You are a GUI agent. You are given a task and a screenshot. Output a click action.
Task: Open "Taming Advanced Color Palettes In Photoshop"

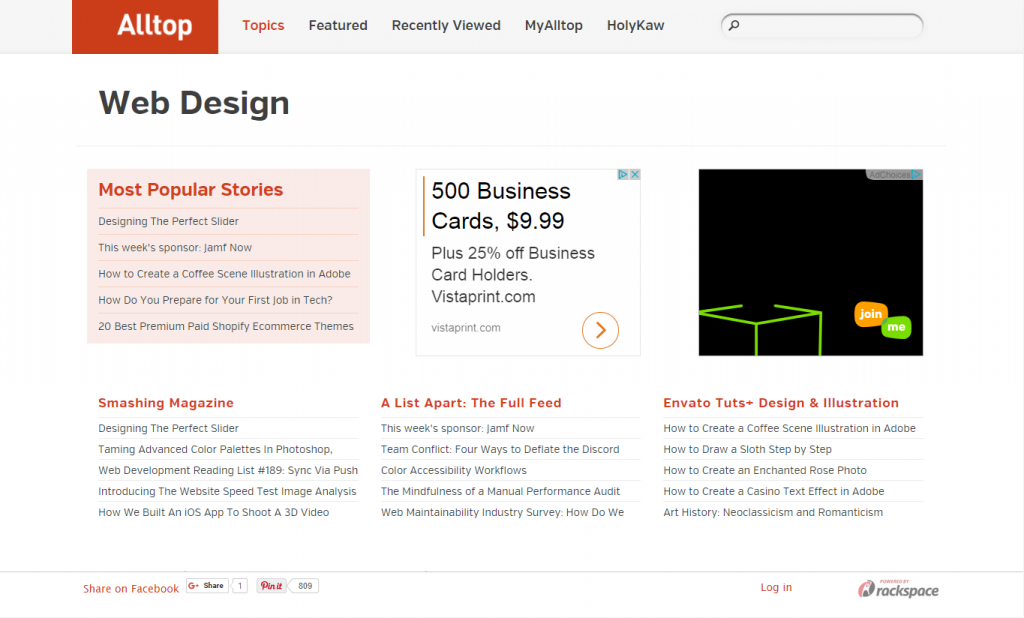[x=216, y=449]
